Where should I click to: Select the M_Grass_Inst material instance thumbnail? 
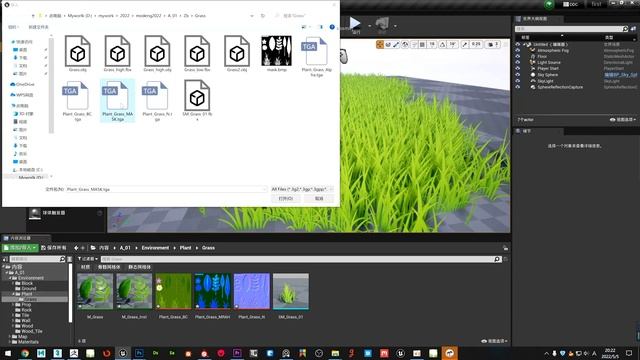pos(134,291)
